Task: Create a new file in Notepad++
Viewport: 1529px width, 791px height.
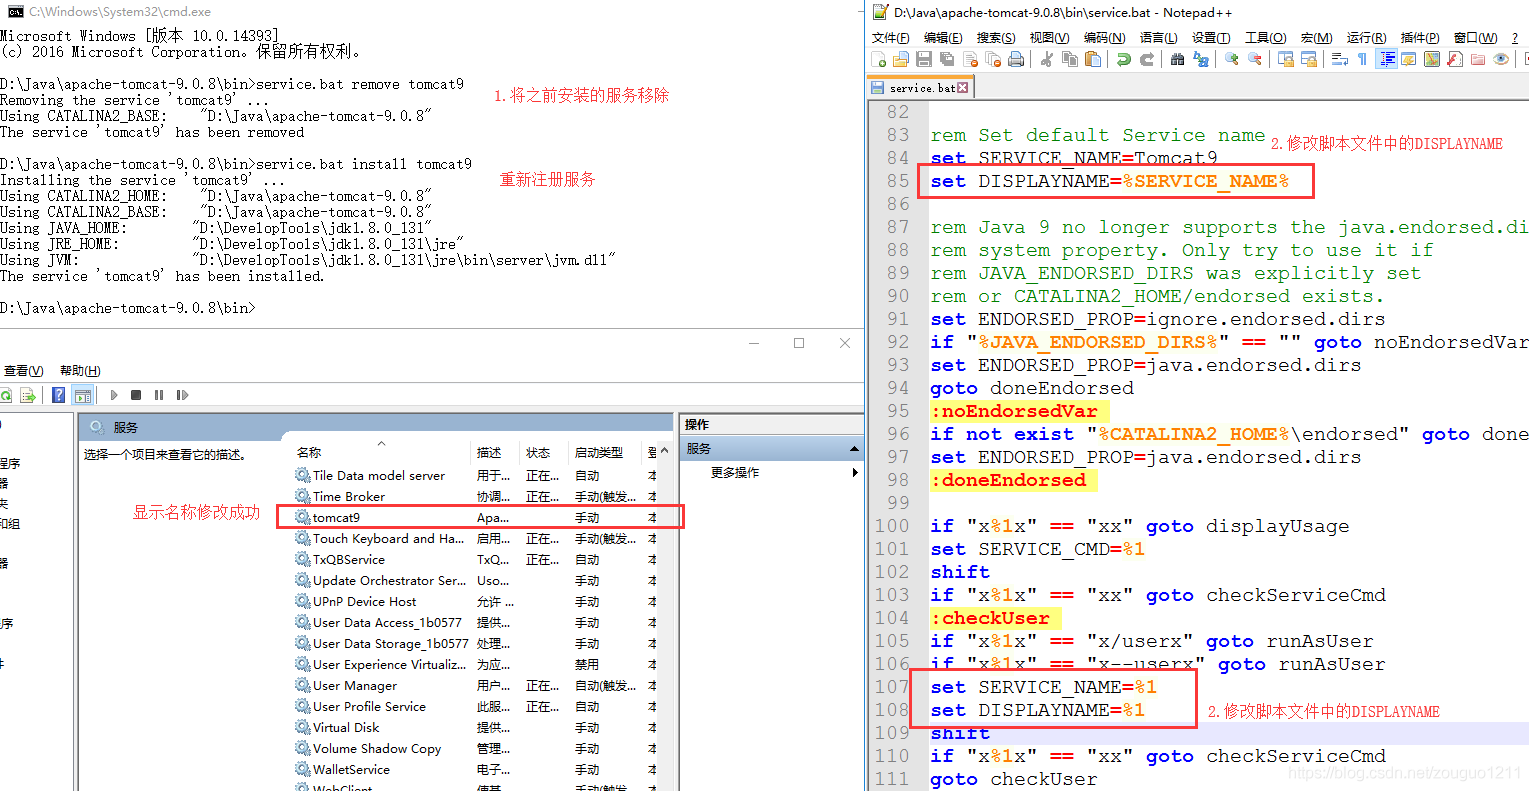Action: 879,60
